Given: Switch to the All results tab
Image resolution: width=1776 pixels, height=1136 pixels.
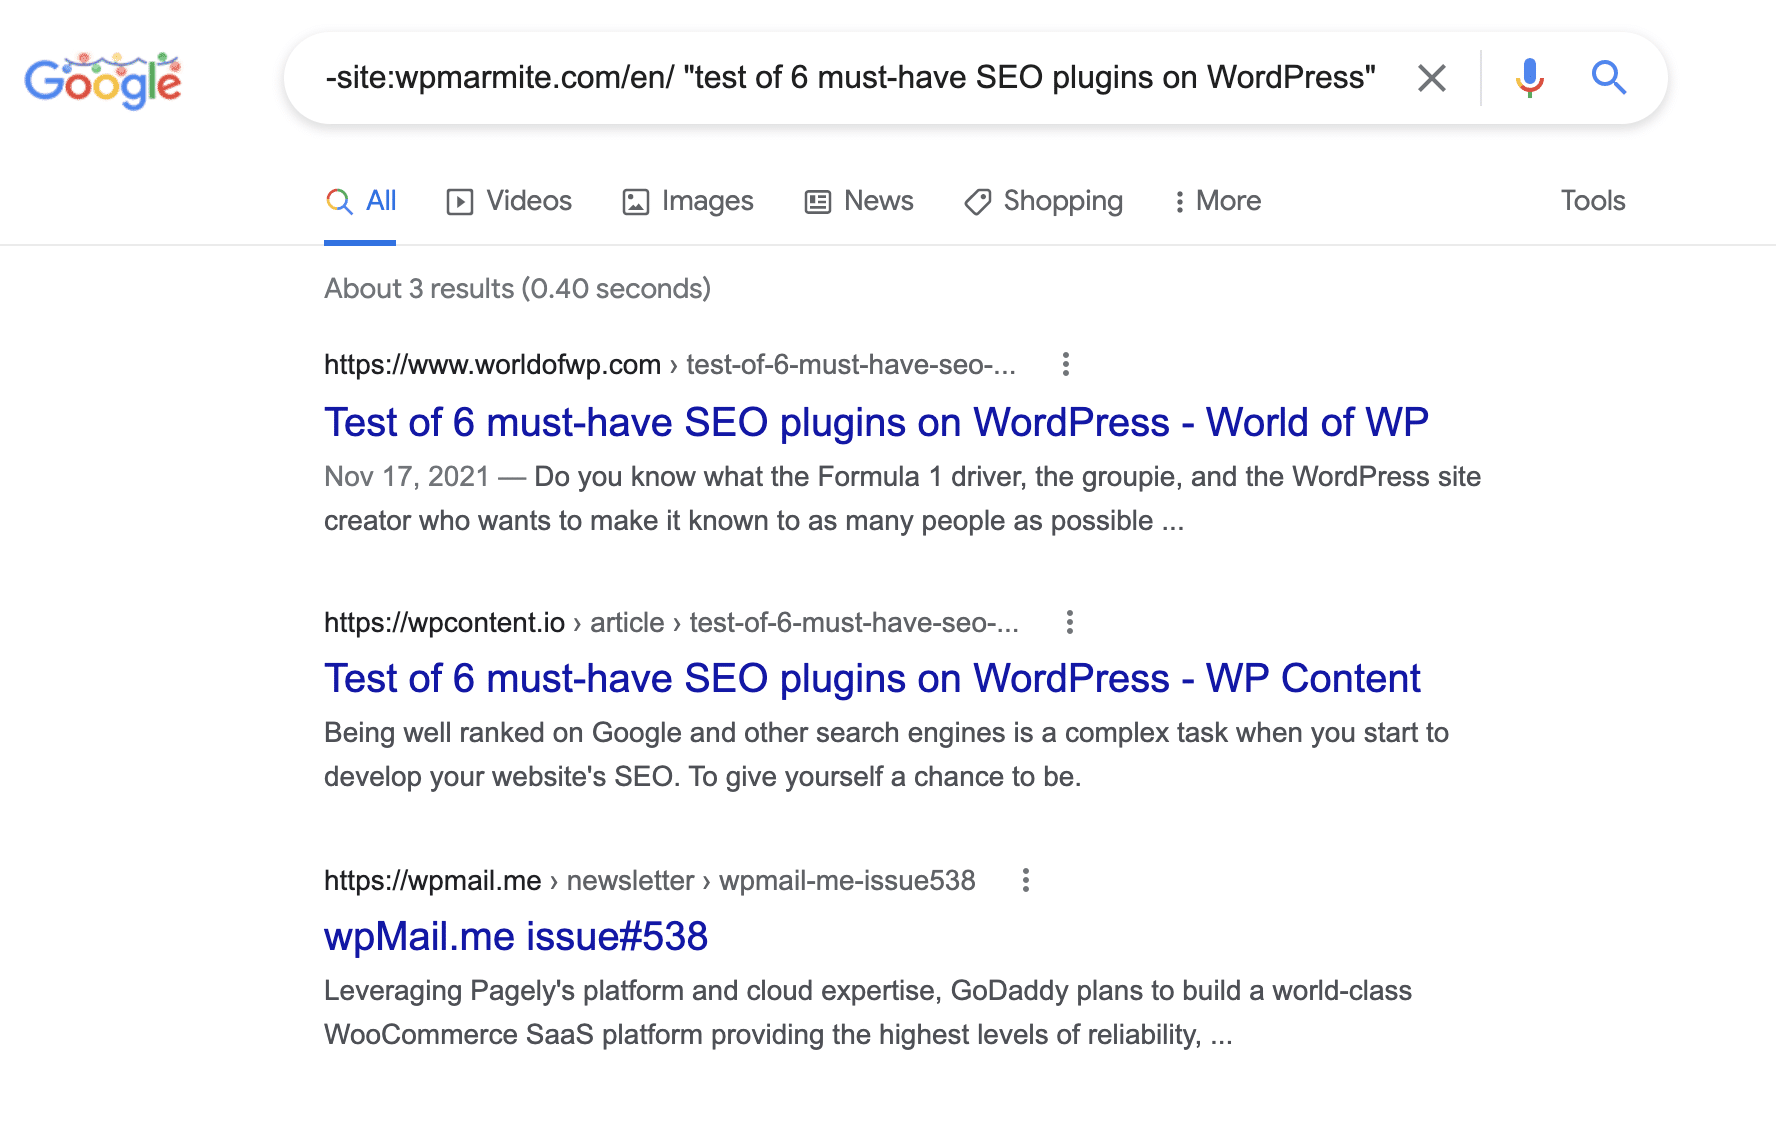Looking at the screenshot, I should tap(360, 201).
